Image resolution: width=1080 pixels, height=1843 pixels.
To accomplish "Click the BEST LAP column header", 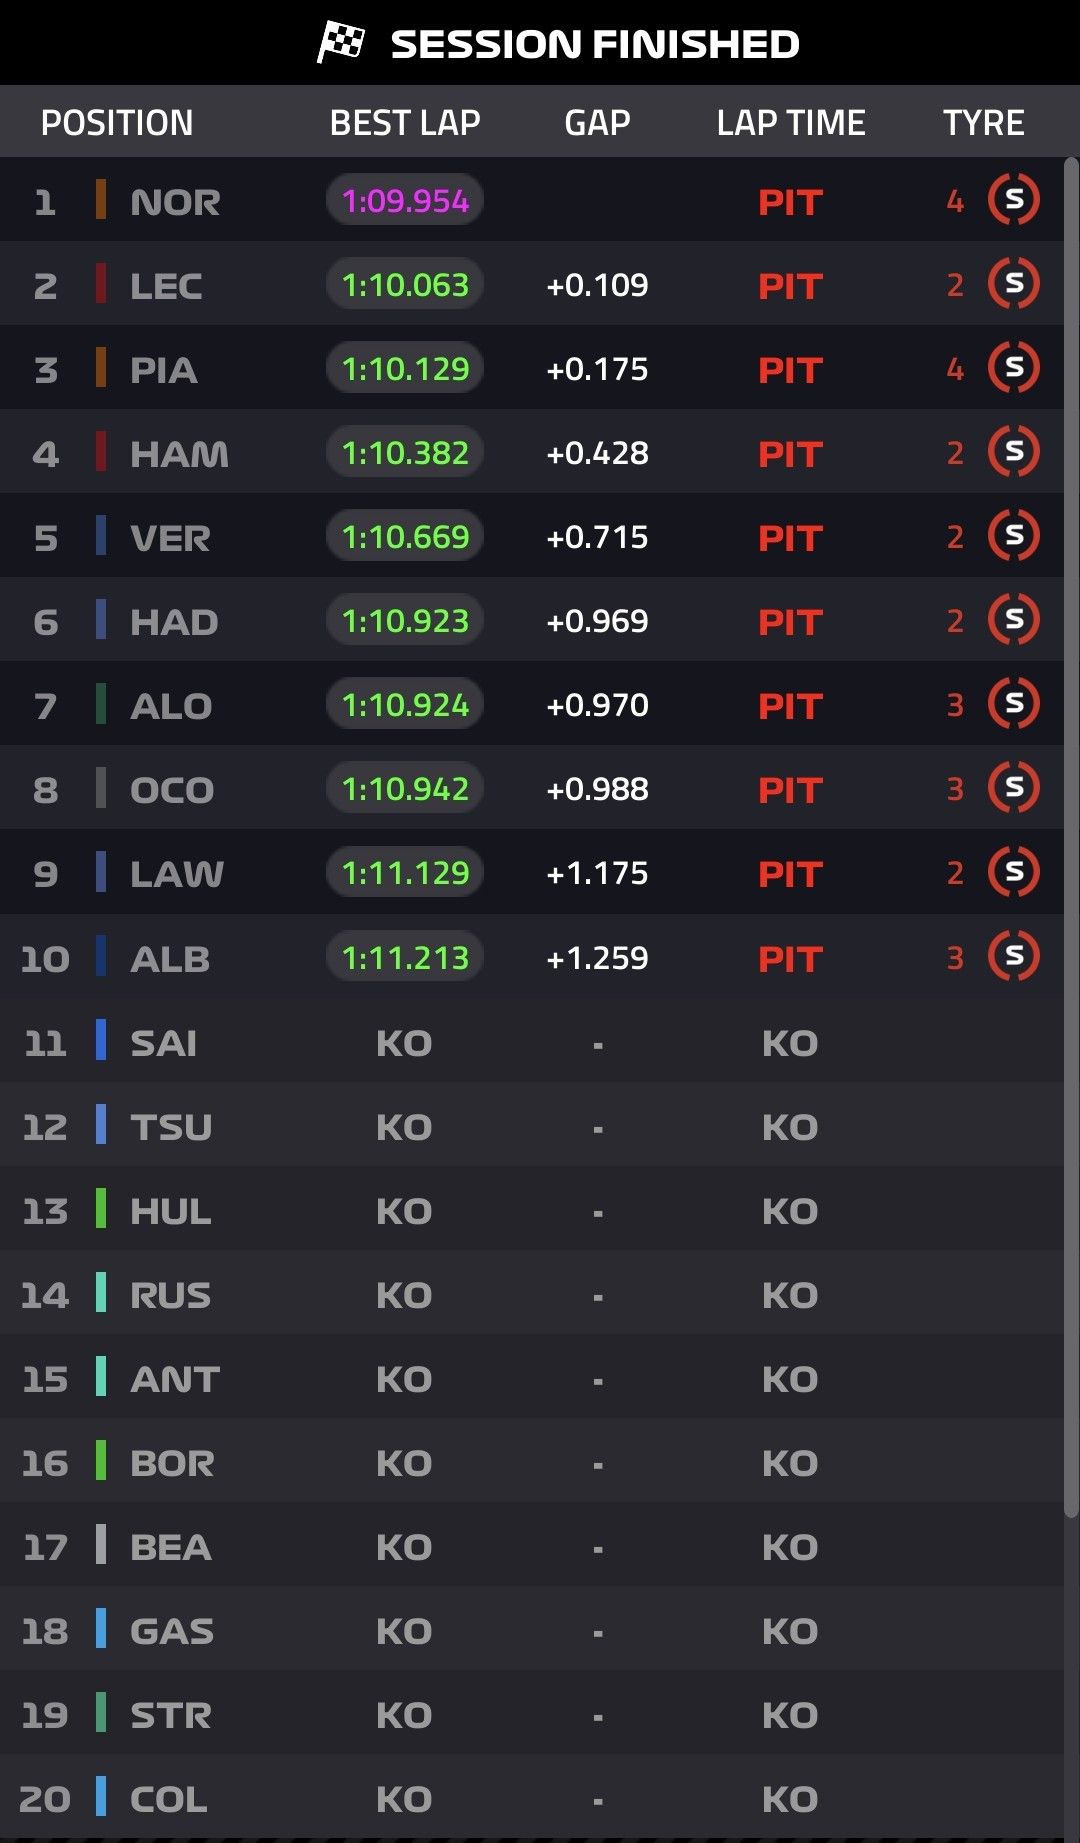I will click(x=405, y=123).
